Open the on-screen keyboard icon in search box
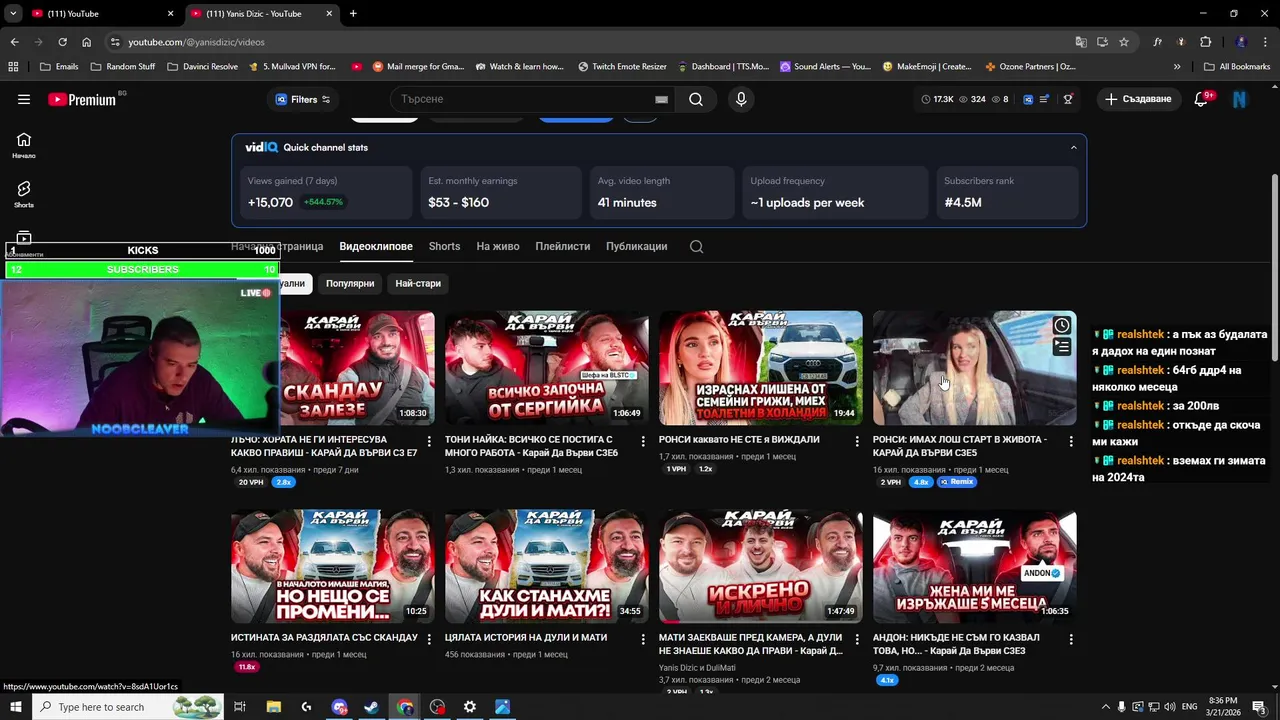 click(661, 99)
